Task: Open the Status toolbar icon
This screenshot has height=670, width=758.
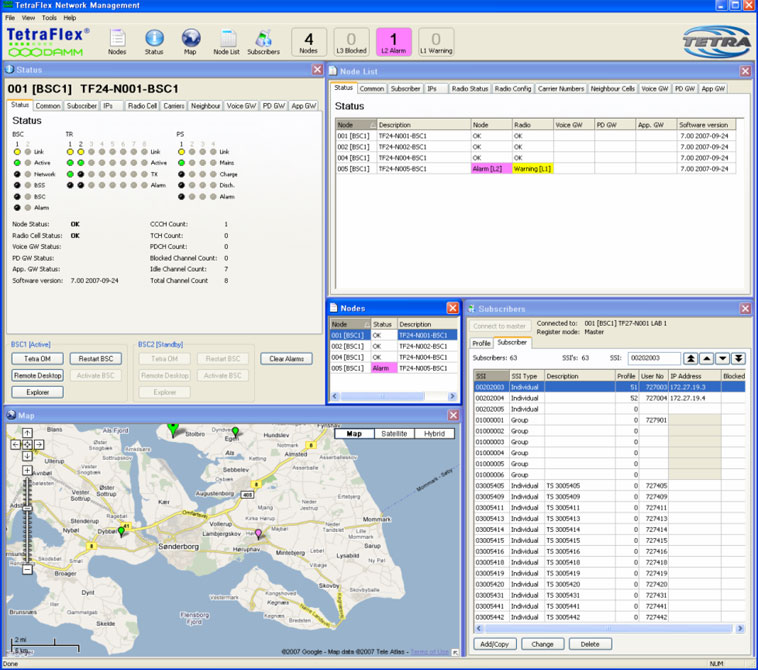Action: (154, 42)
